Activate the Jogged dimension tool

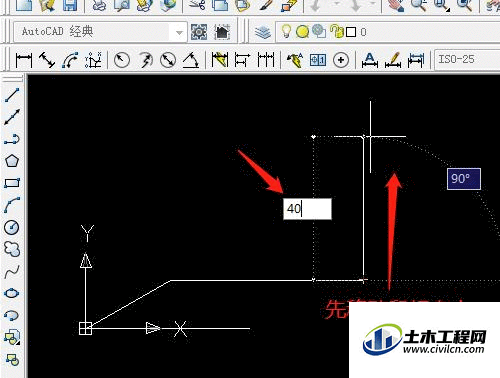point(145,60)
